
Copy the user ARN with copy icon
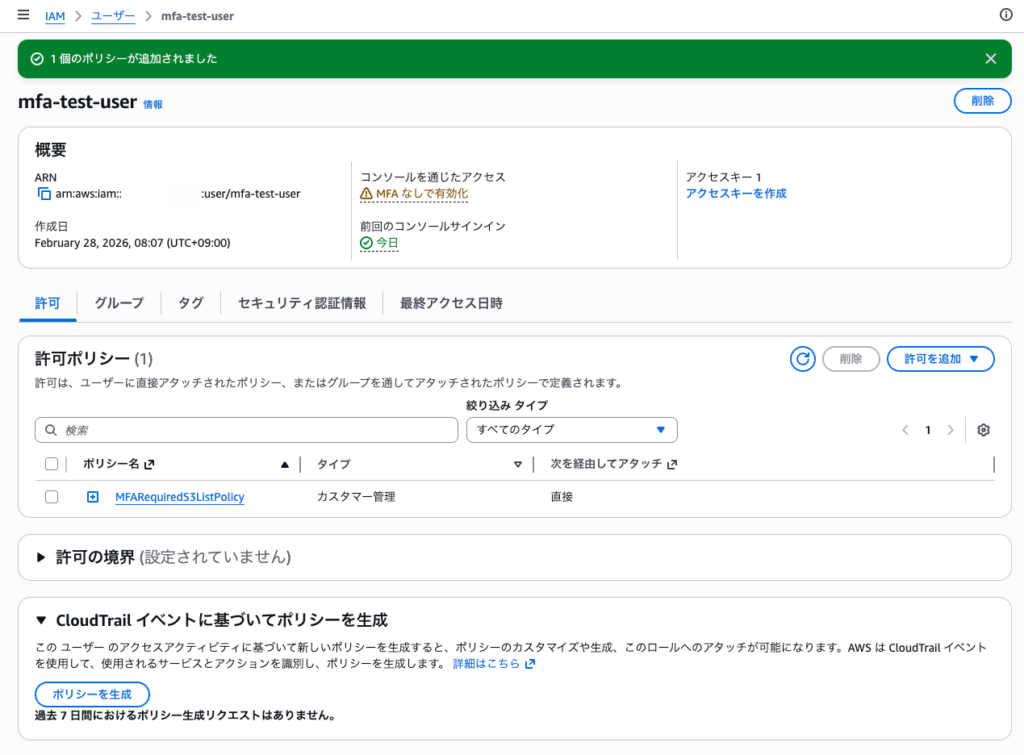click(43, 194)
